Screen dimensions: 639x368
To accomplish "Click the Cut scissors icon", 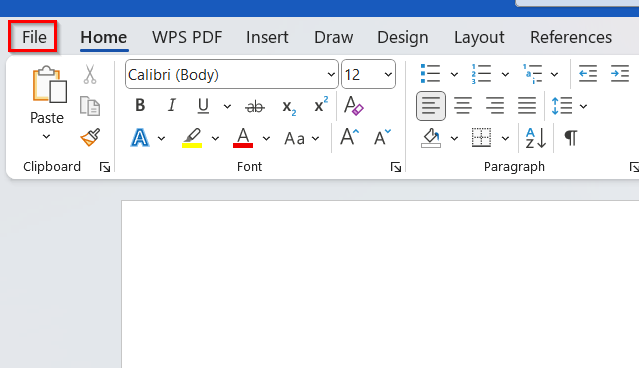I will coord(90,74).
